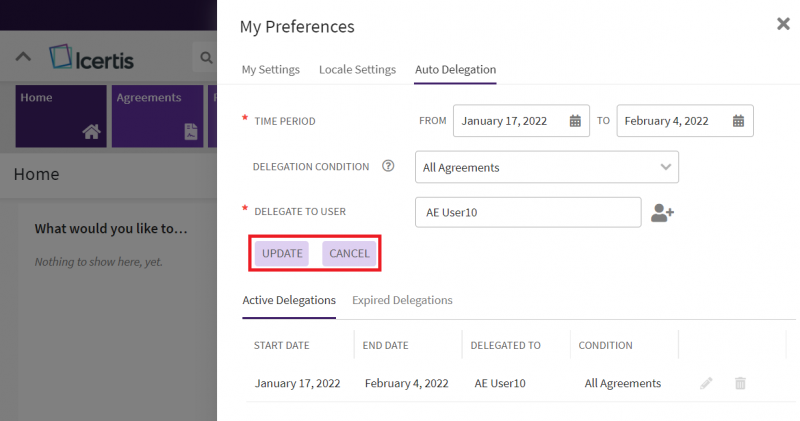Select the Active Delegations tab
This screenshot has width=800, height=421.
[289, 300]
